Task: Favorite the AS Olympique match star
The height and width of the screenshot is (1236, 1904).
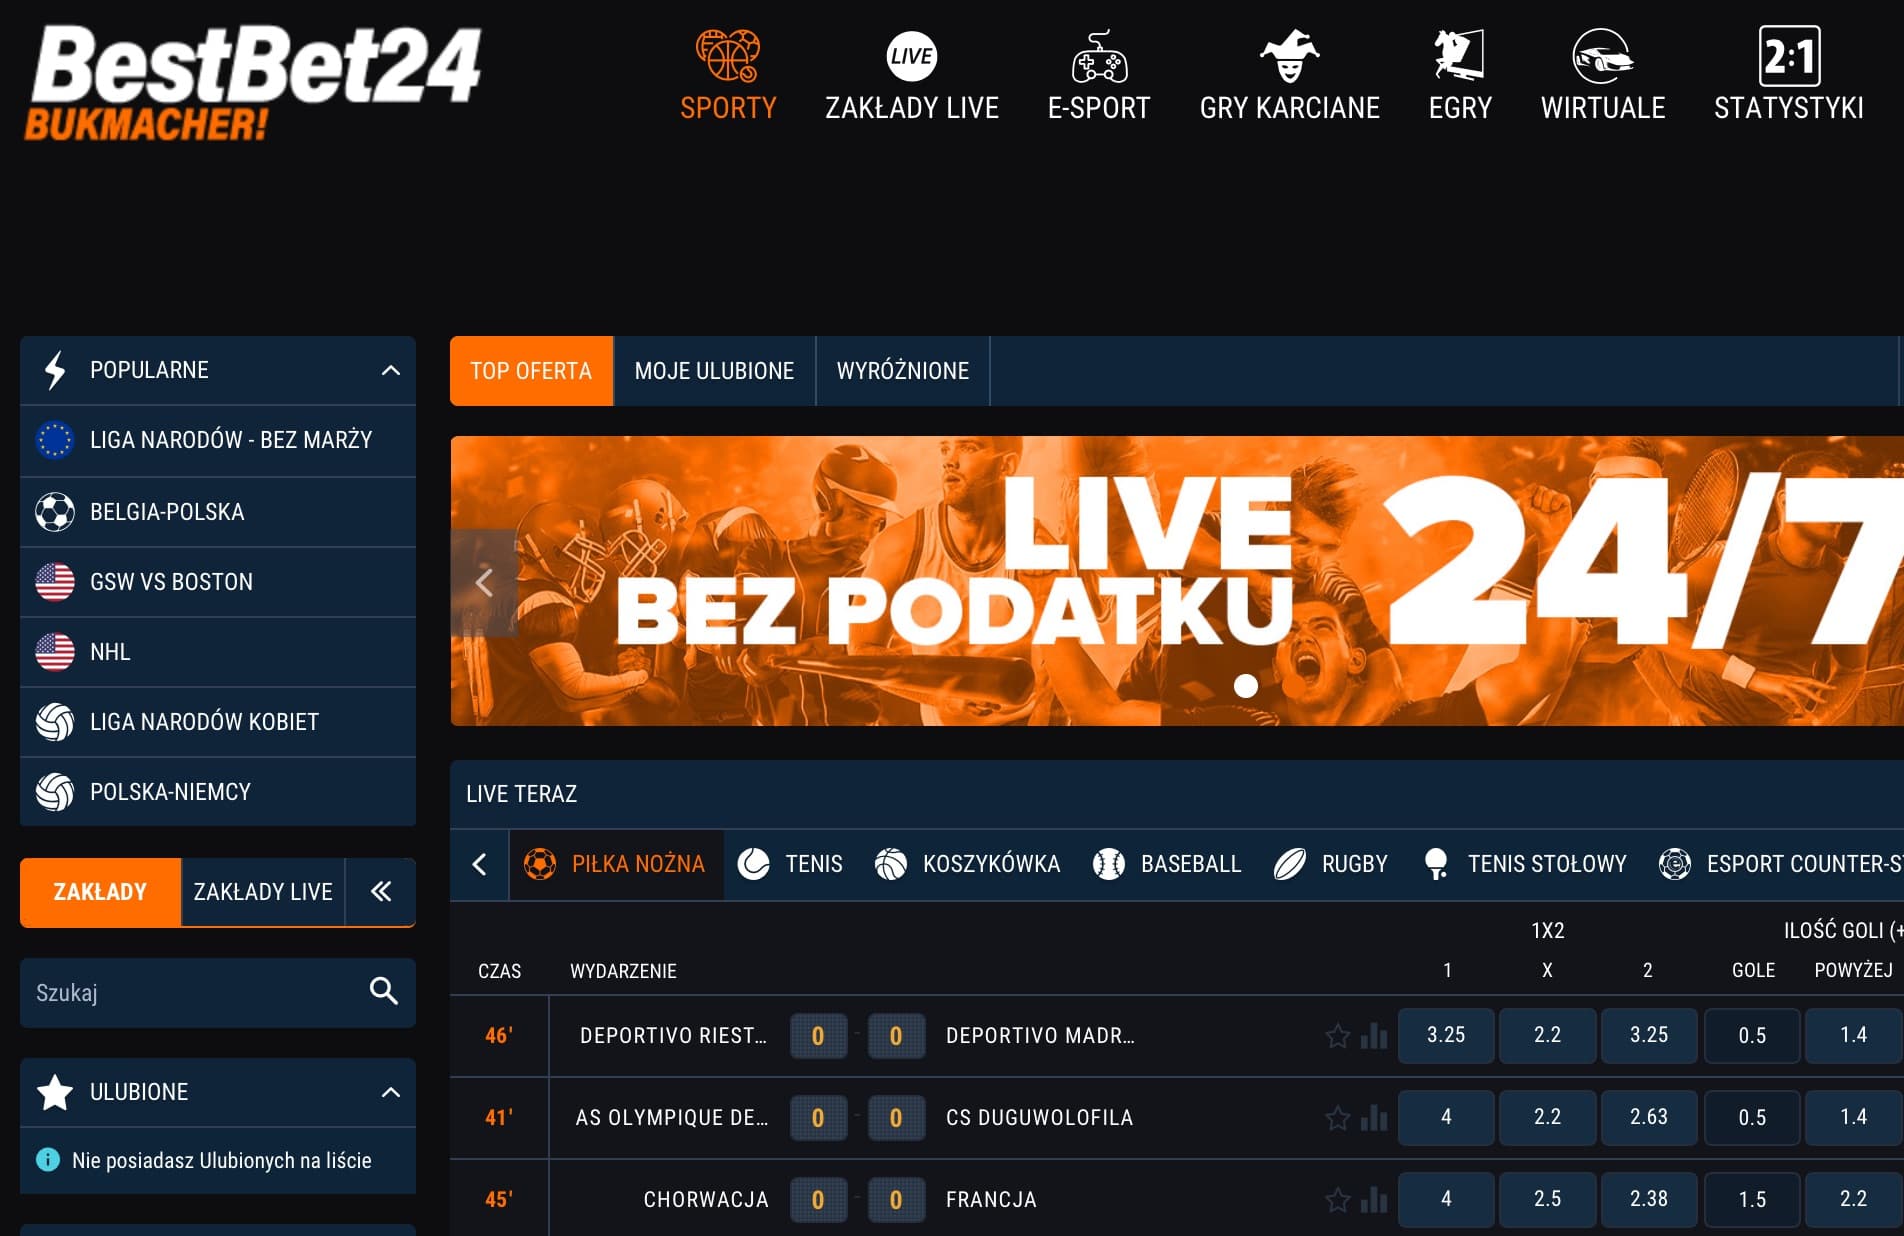Action: click(1337, 1118)
